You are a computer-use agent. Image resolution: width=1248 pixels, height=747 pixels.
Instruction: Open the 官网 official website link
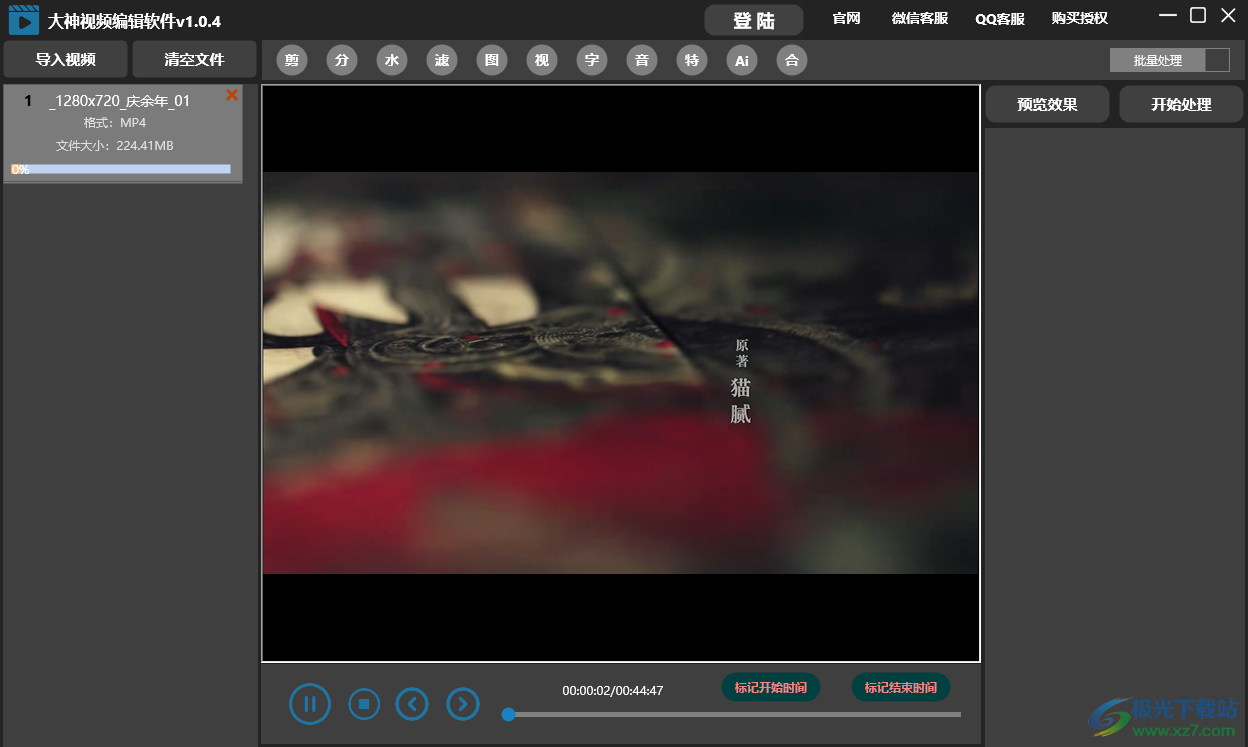coord(846,19)
